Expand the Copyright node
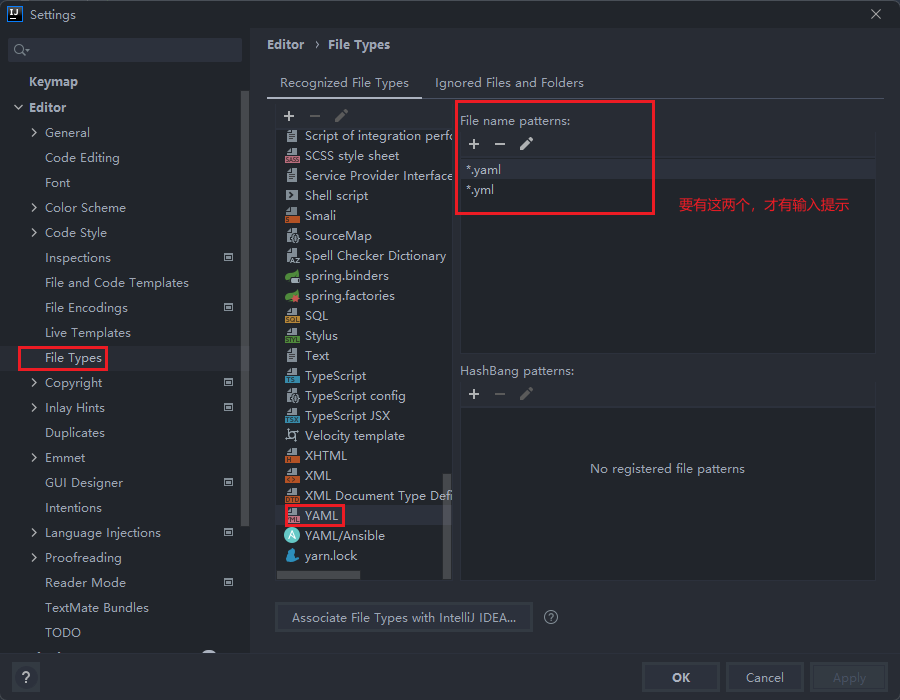The image size is (900, 700). [34, 383]
